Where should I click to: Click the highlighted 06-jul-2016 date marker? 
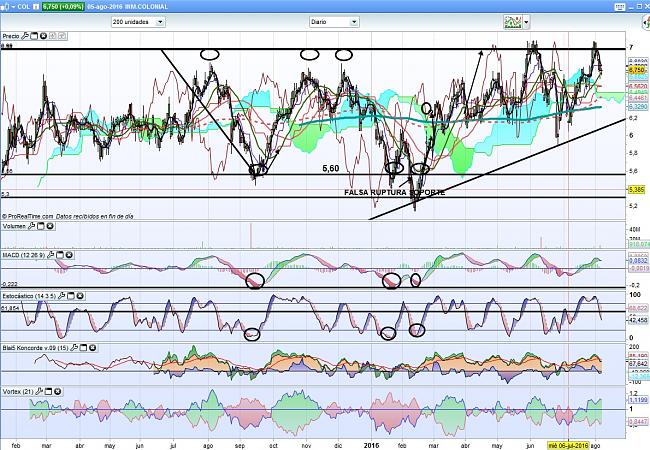(x=568, y=445)
